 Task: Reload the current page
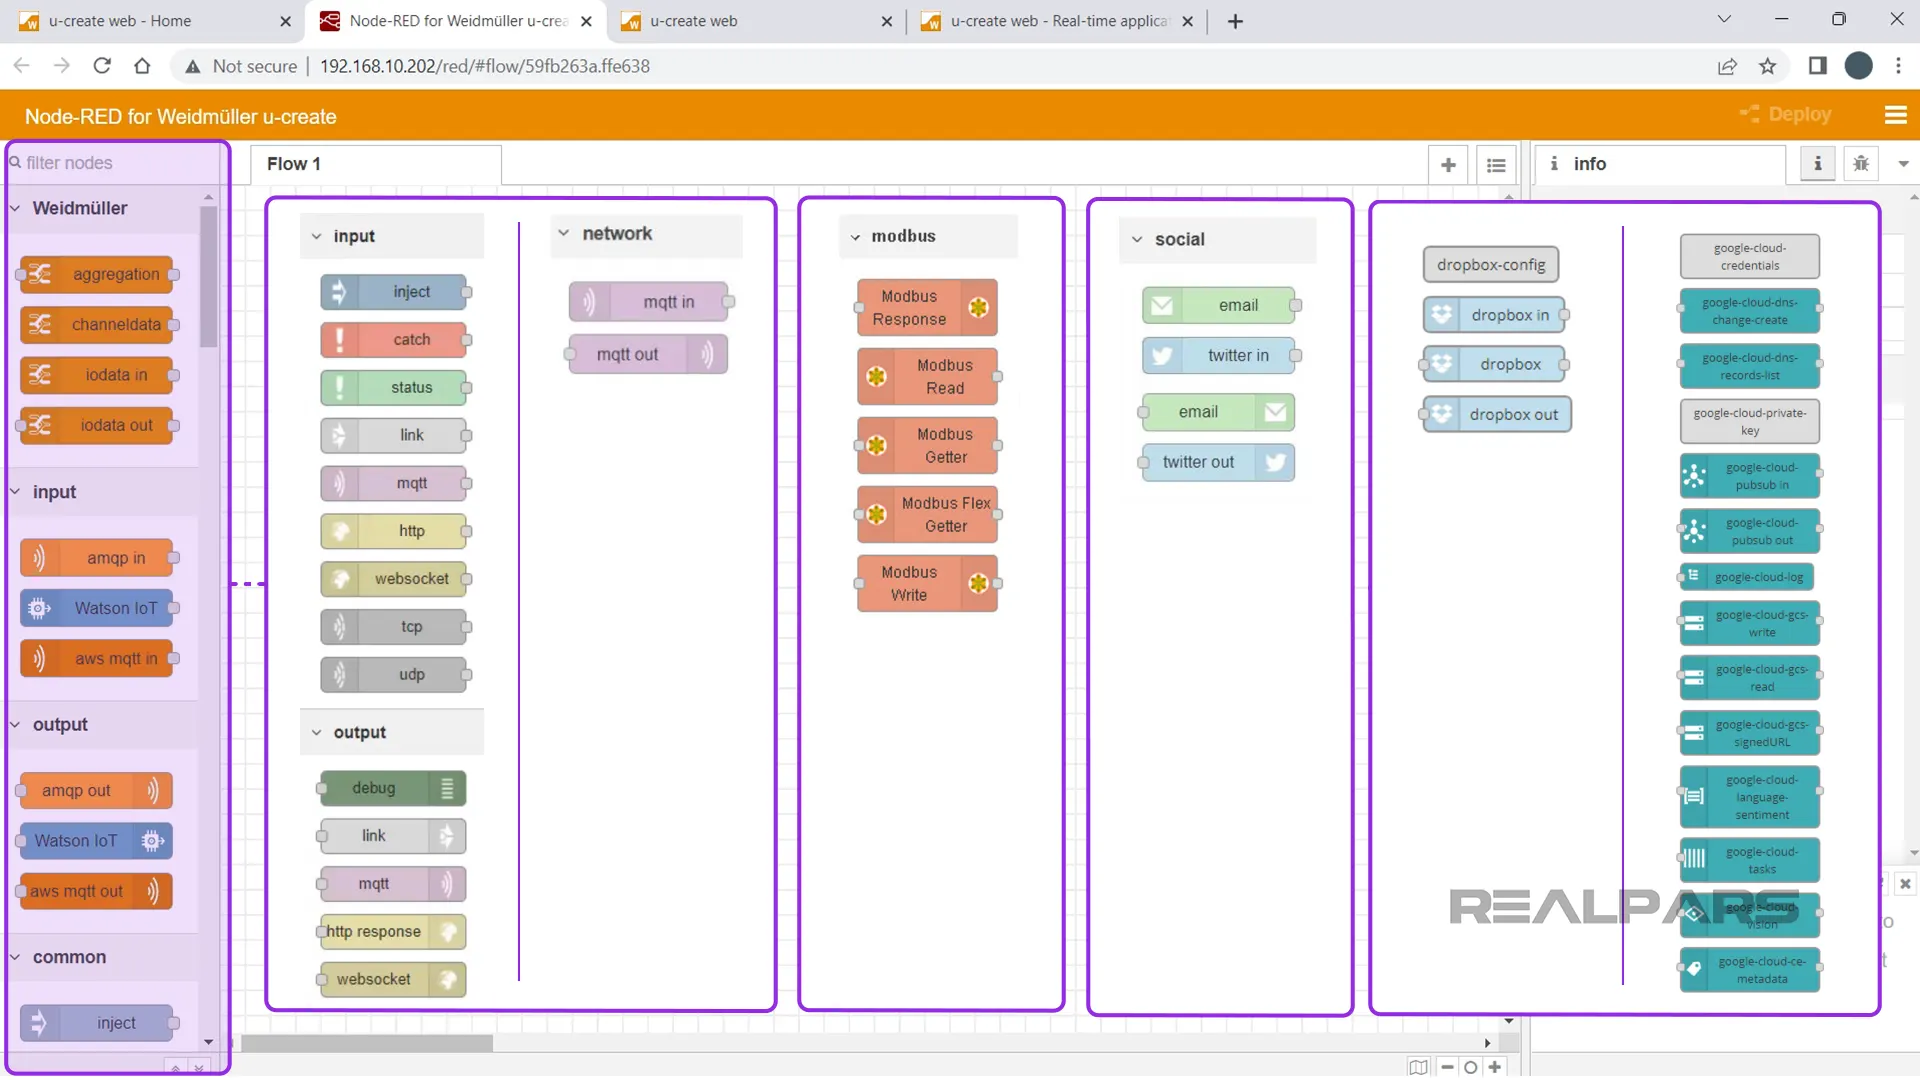[x=102, y=66]
